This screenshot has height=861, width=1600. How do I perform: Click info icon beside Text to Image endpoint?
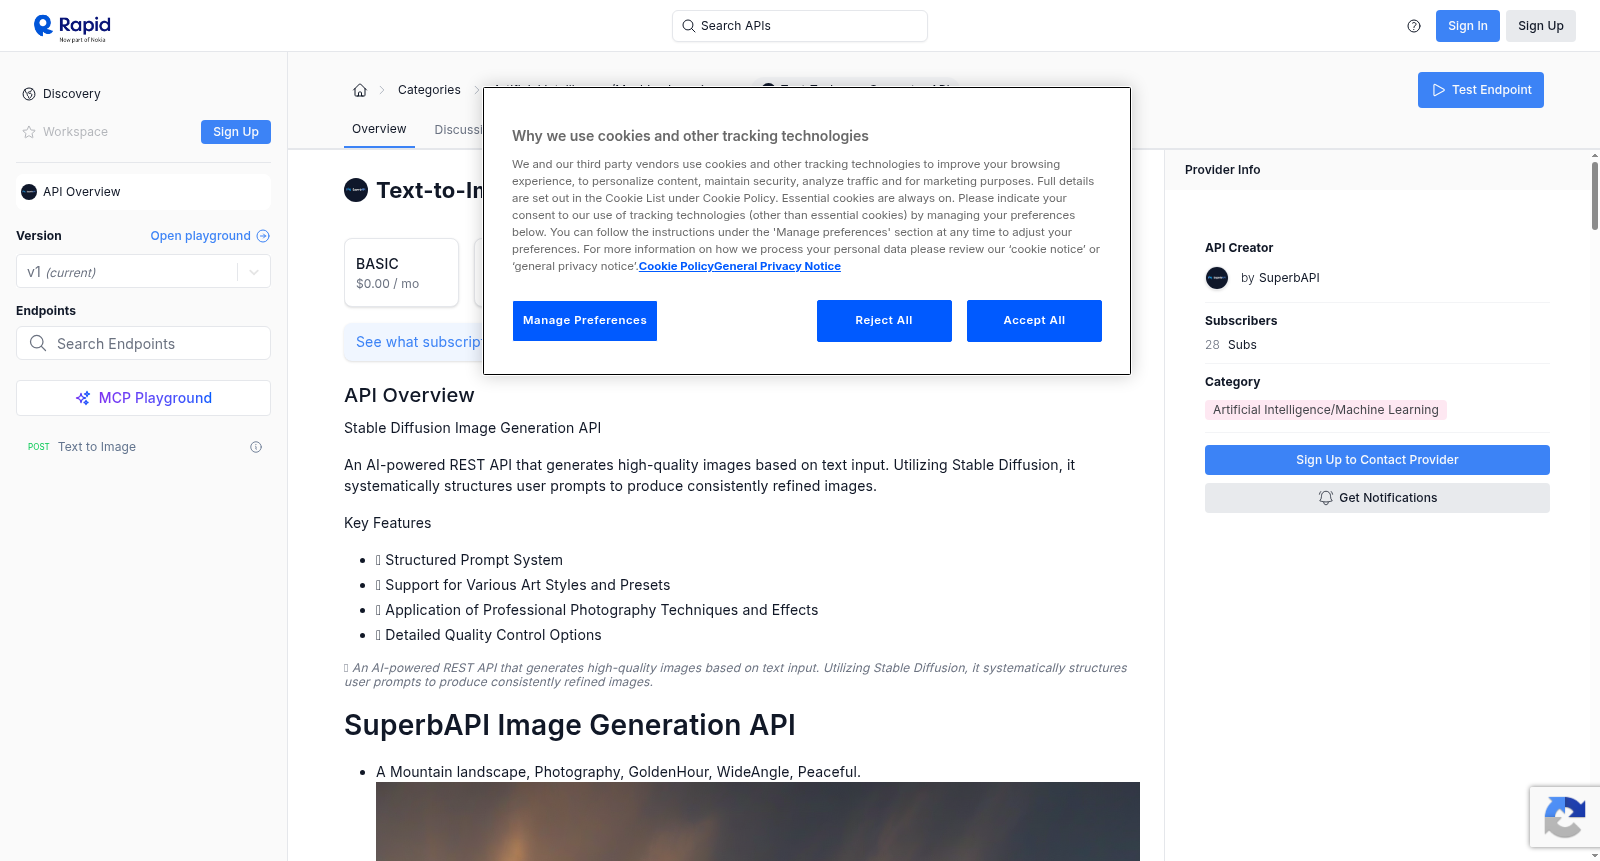click(x=256, y=447)
